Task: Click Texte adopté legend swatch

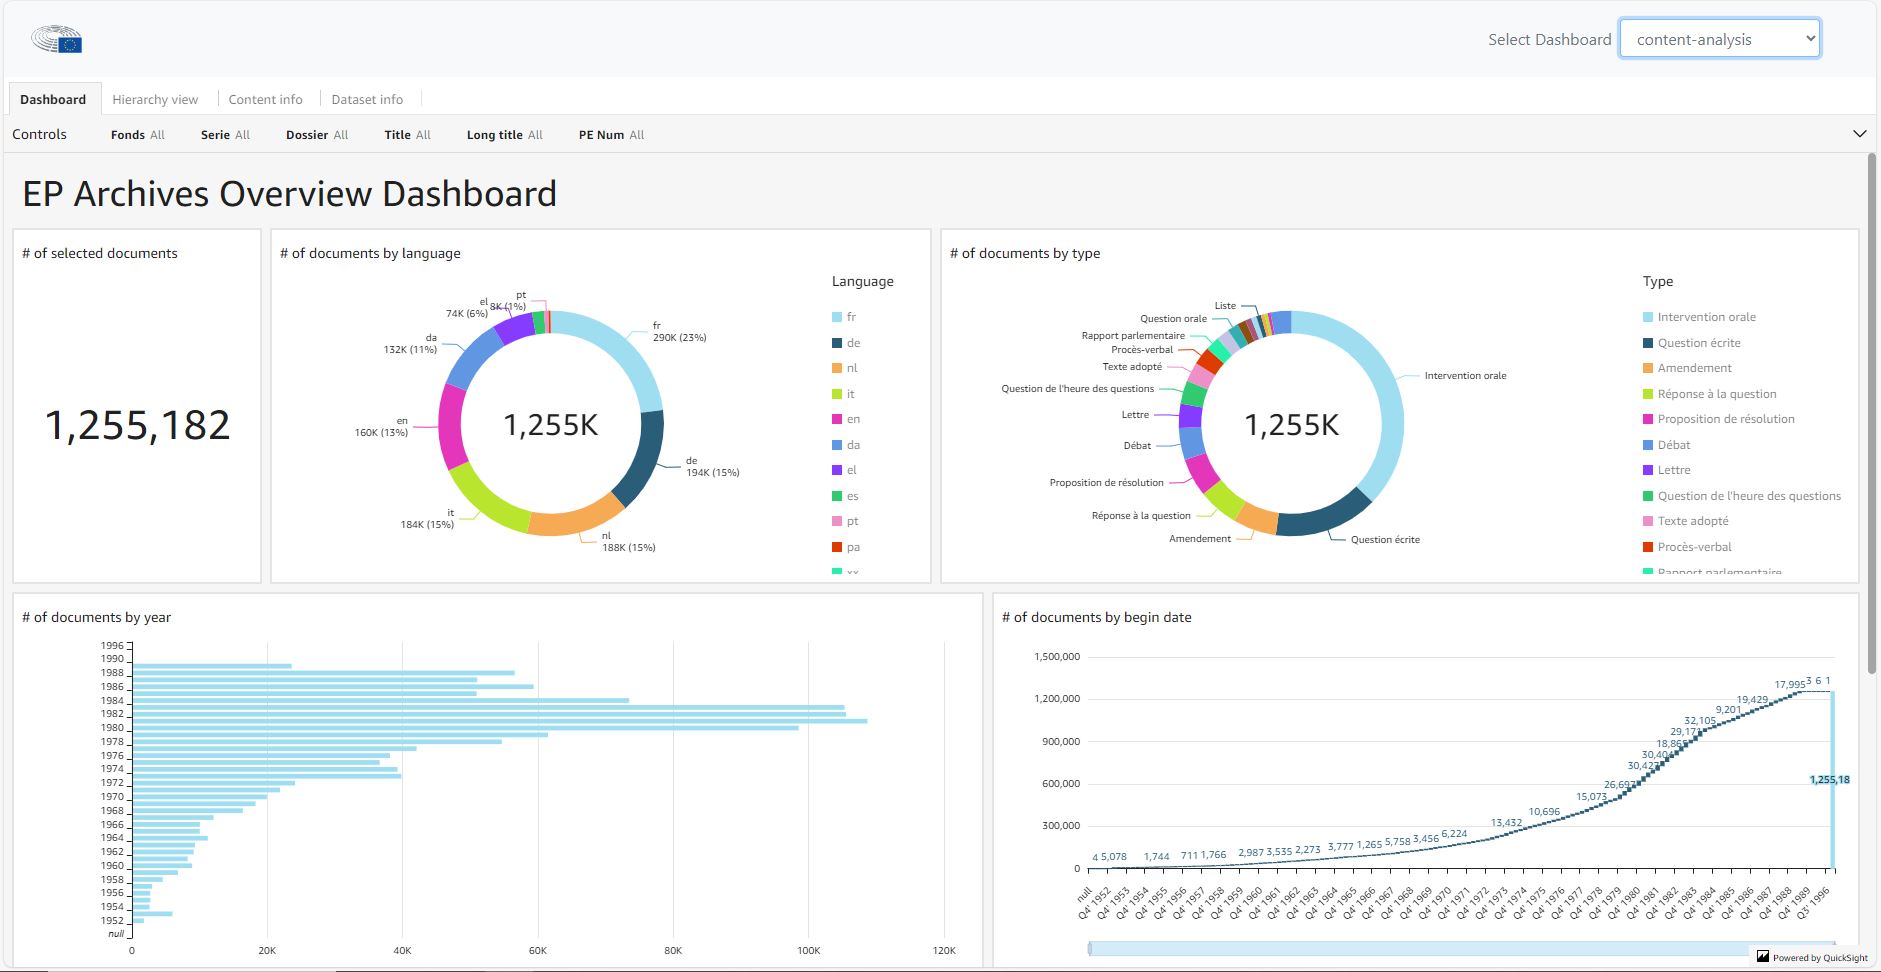Action: pos(1648,521)
